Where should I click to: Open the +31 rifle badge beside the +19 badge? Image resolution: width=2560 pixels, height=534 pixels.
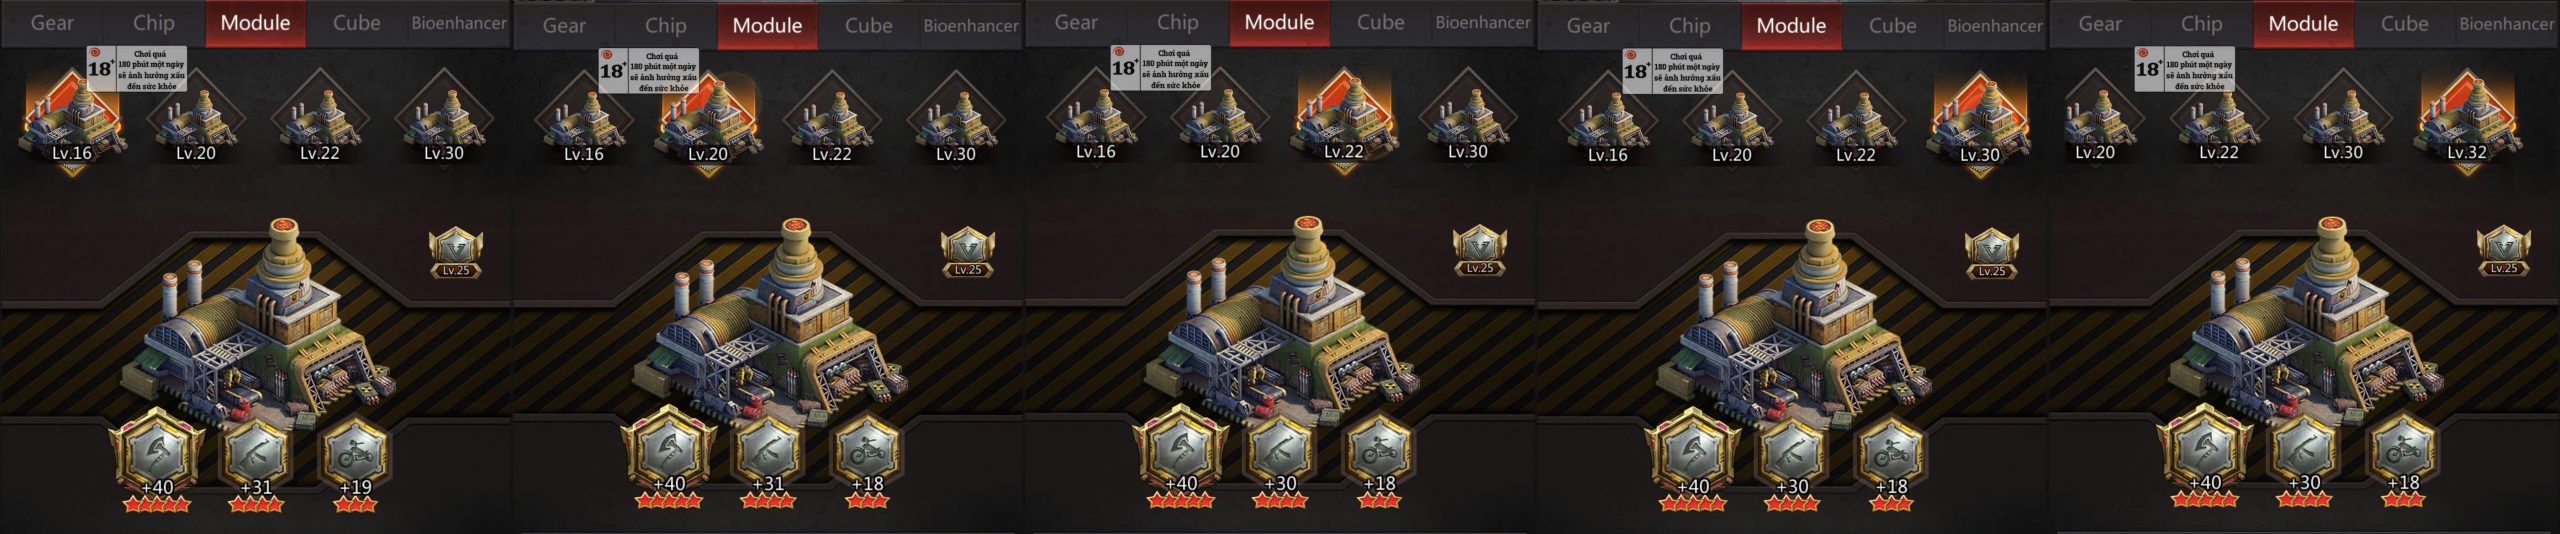coord(256,455)
